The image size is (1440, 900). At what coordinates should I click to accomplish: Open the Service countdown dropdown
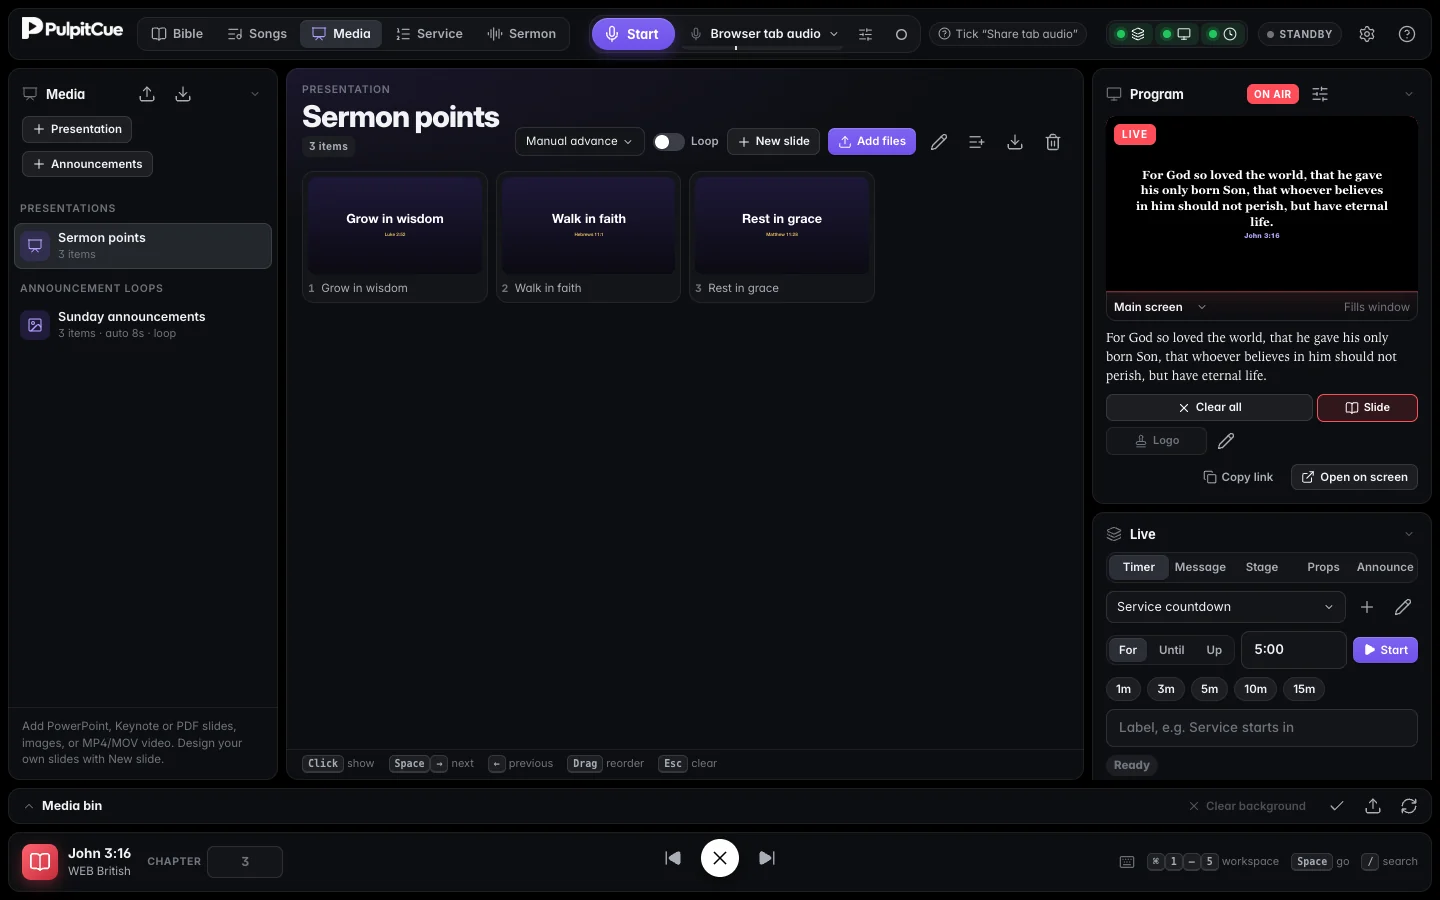1225,607
